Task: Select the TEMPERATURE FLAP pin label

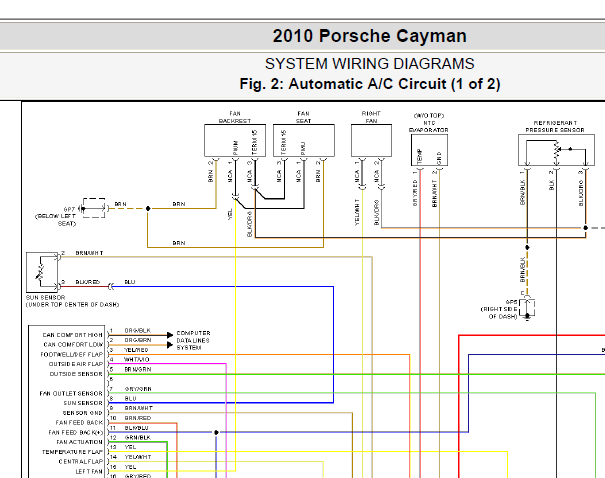Action: pos(72,452)
